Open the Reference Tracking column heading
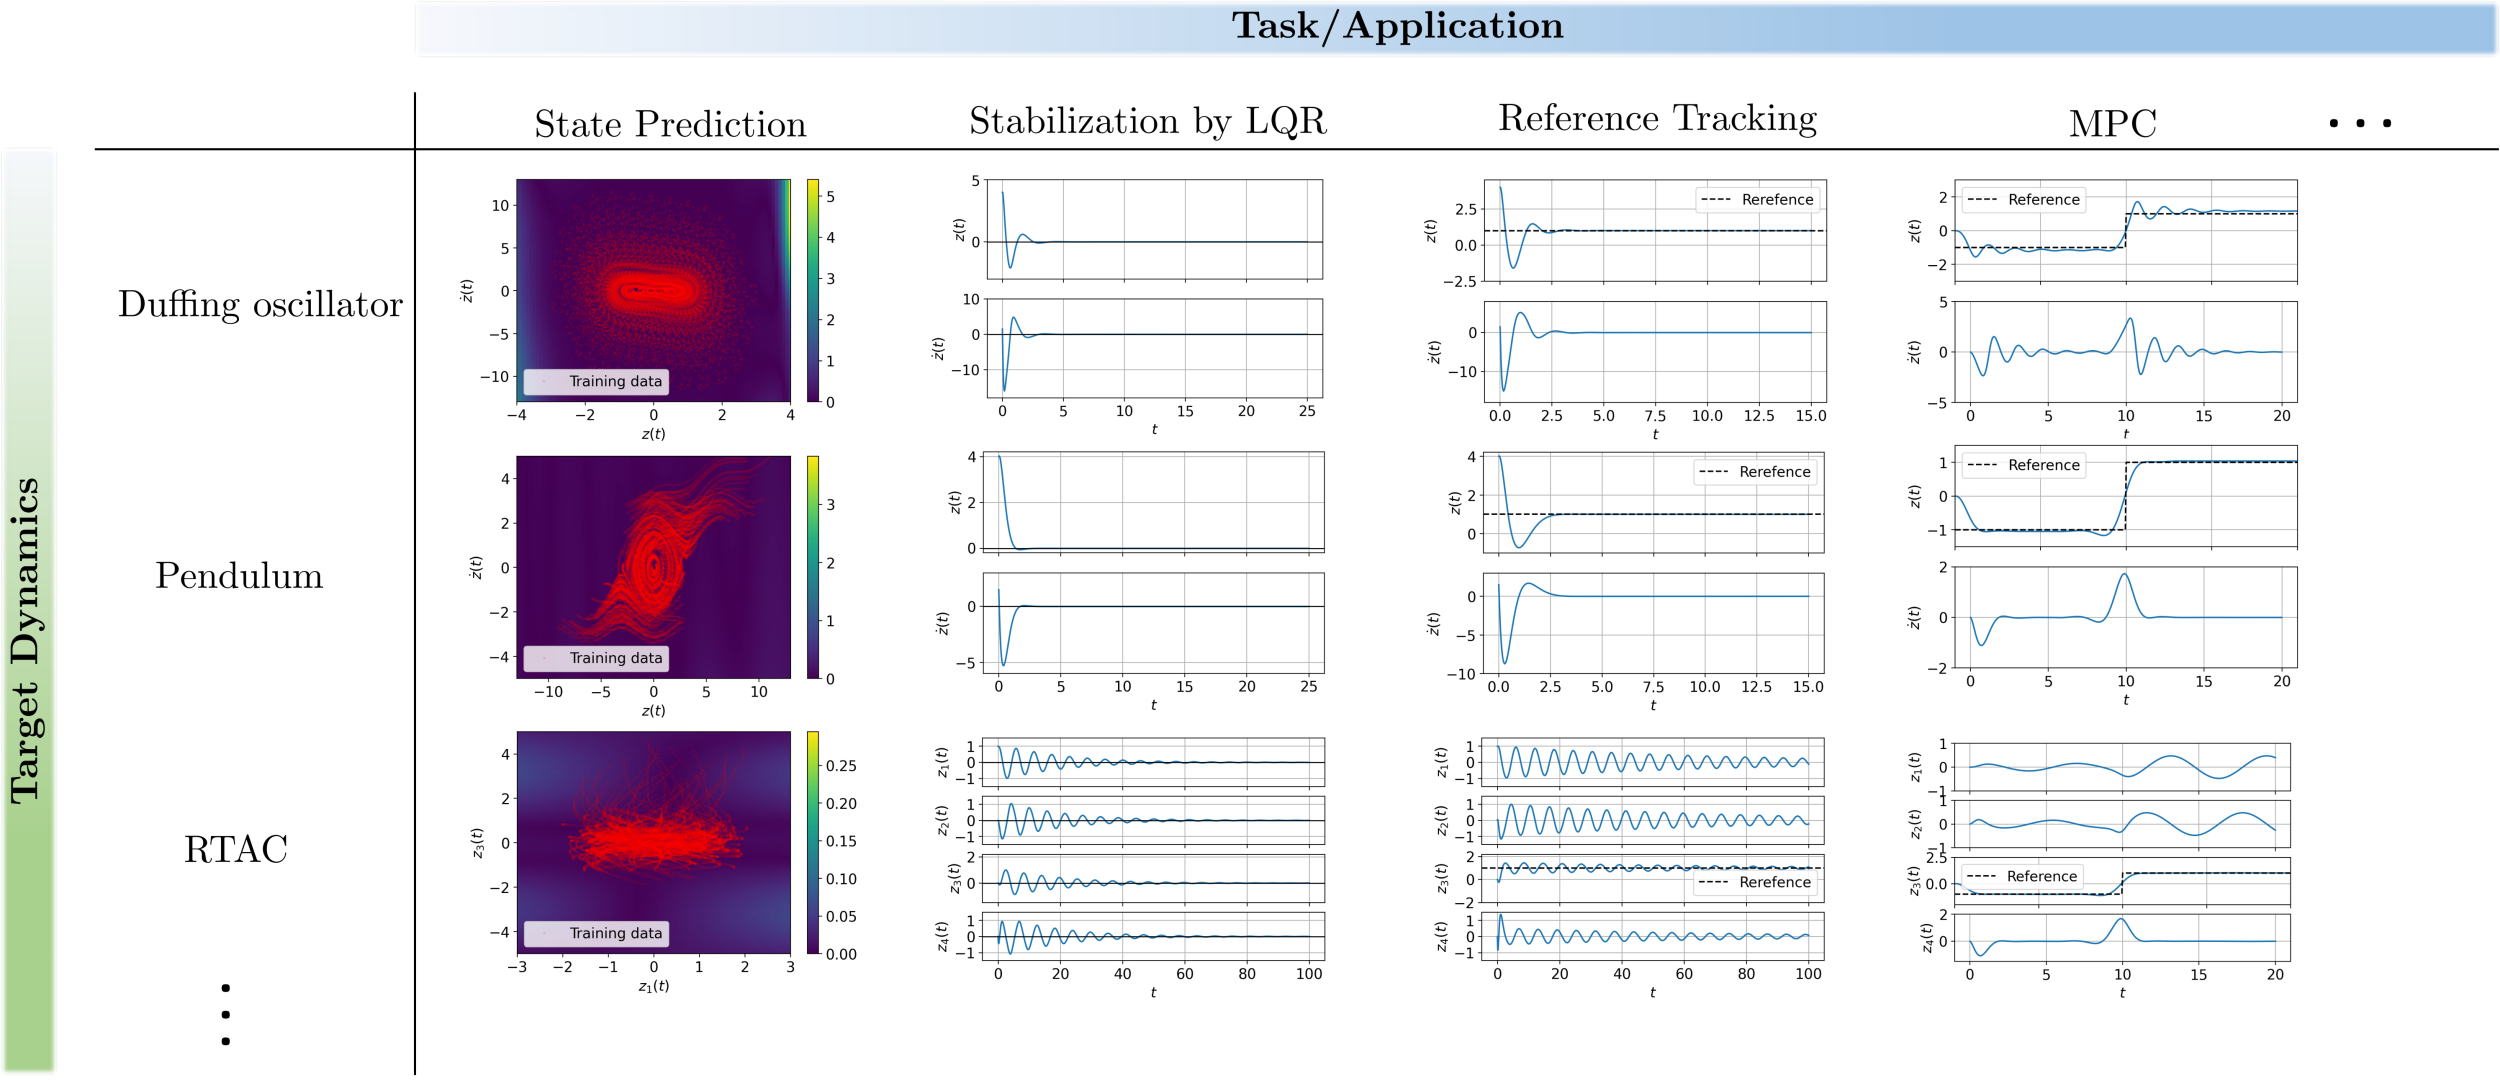Viewport: 2500px width, 1081px height. tap(1656, 119)
